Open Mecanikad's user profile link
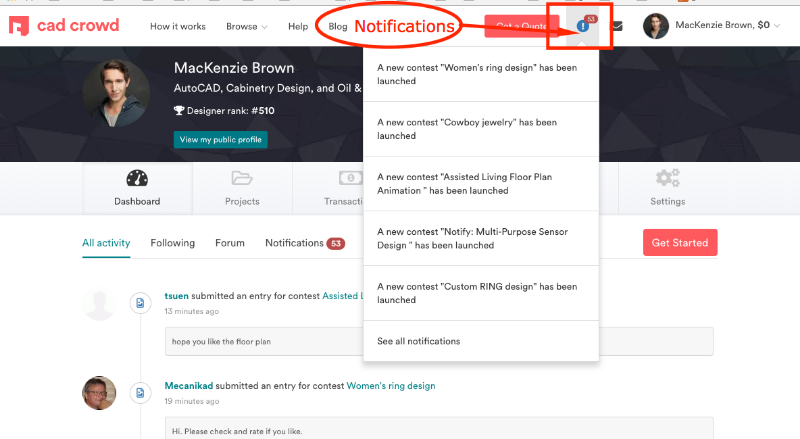Viewport: 800px width, 439px height. click(188, 386)
